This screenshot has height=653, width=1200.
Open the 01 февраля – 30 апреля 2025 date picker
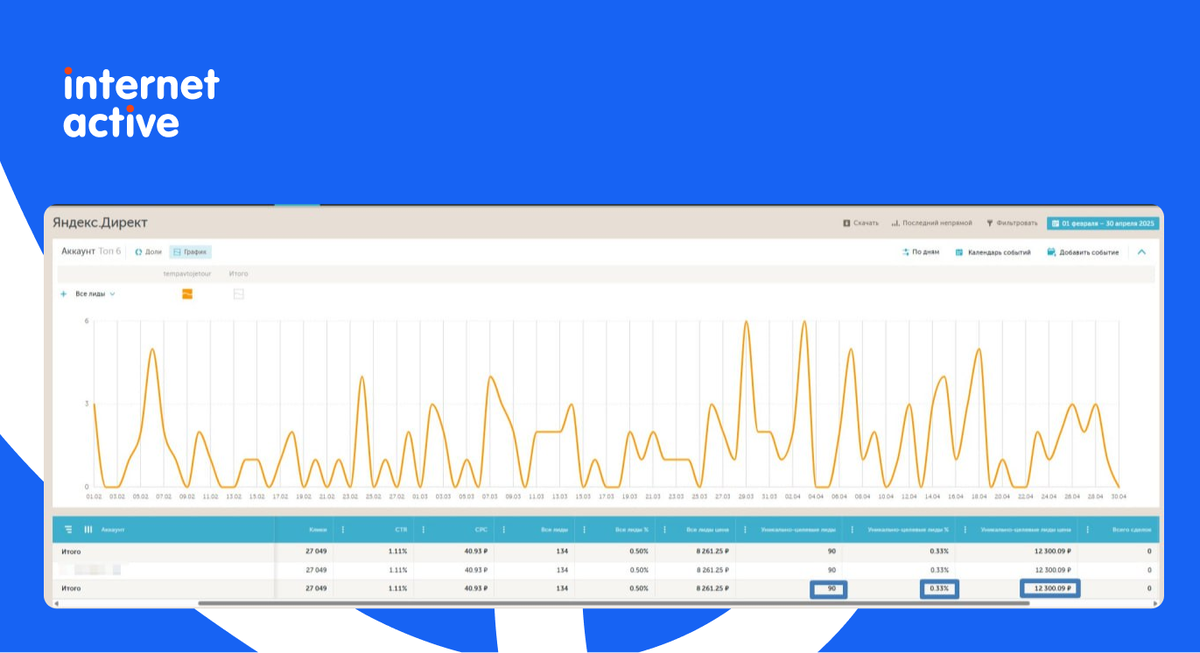click(x=1103, y=223)
